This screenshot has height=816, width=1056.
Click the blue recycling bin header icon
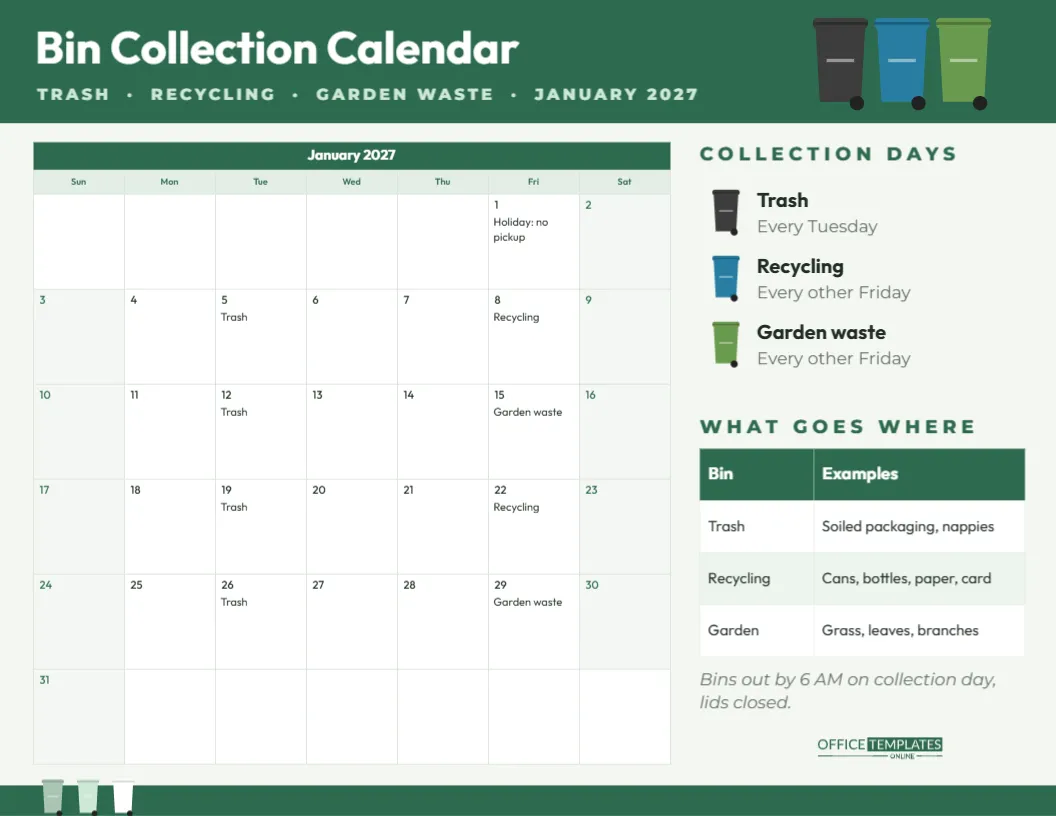pyautogui.click(x=901, y=63)
